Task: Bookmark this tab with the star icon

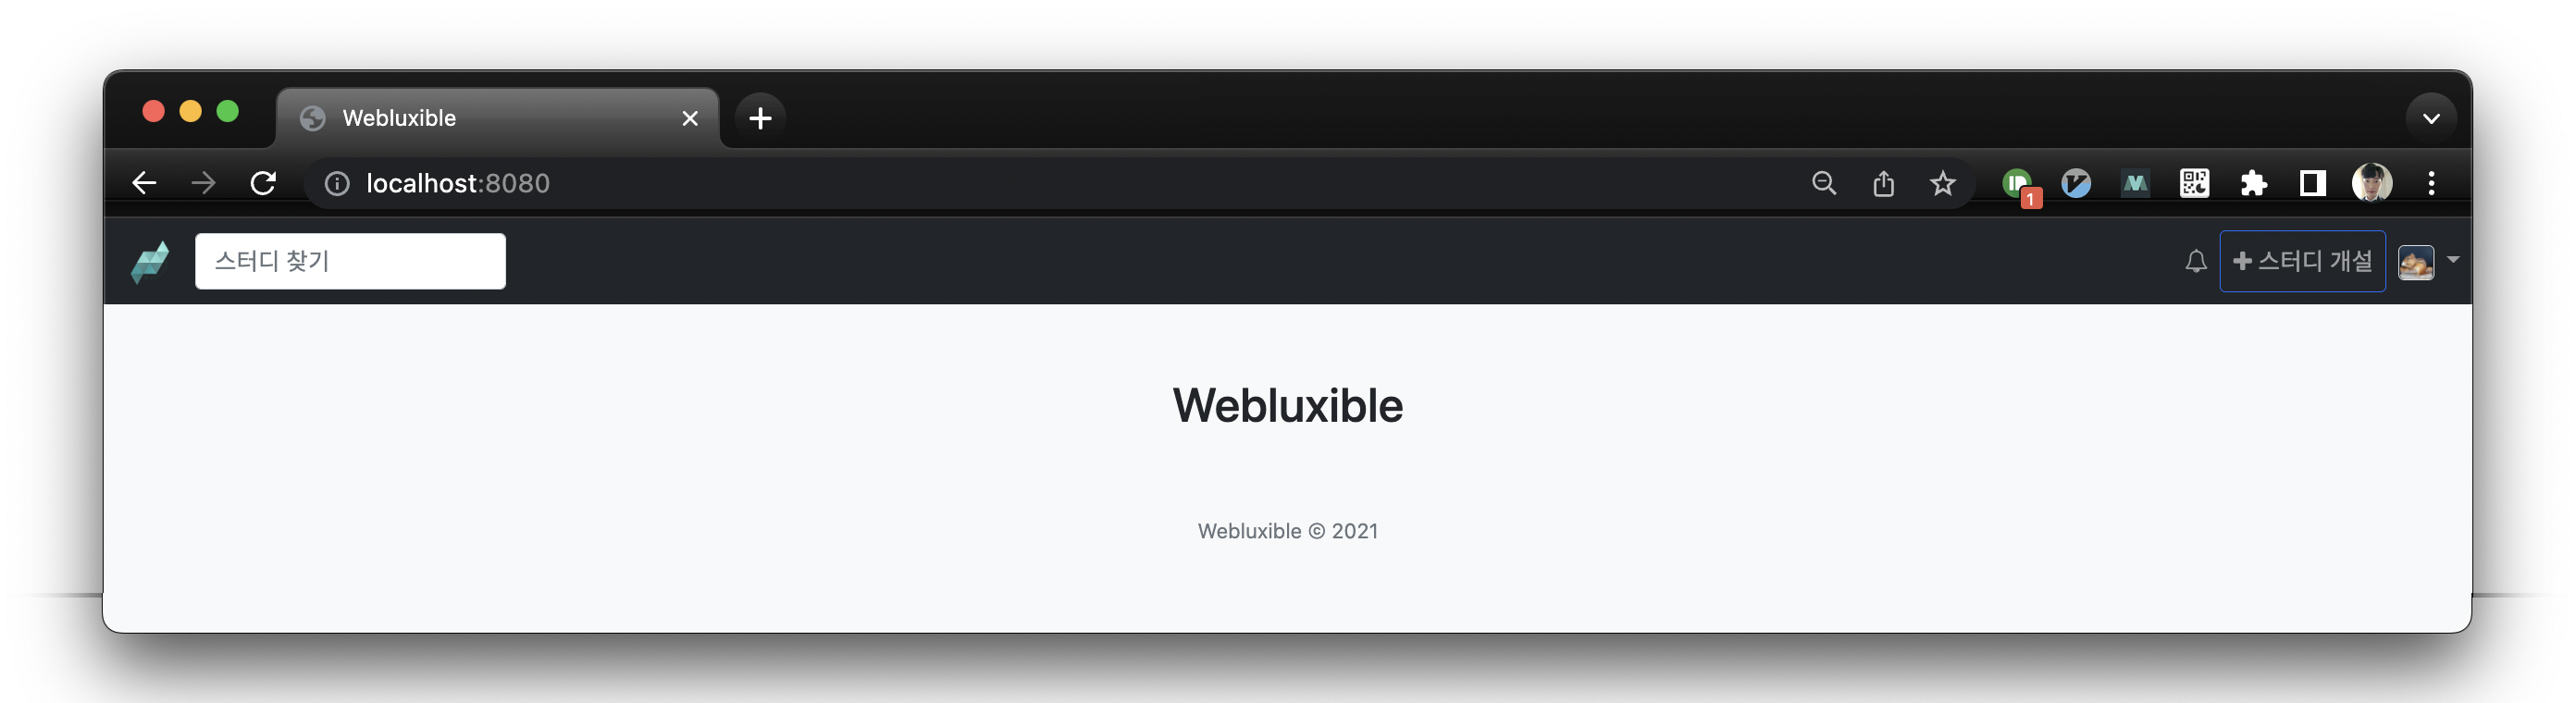Action: pos(1942,183)
